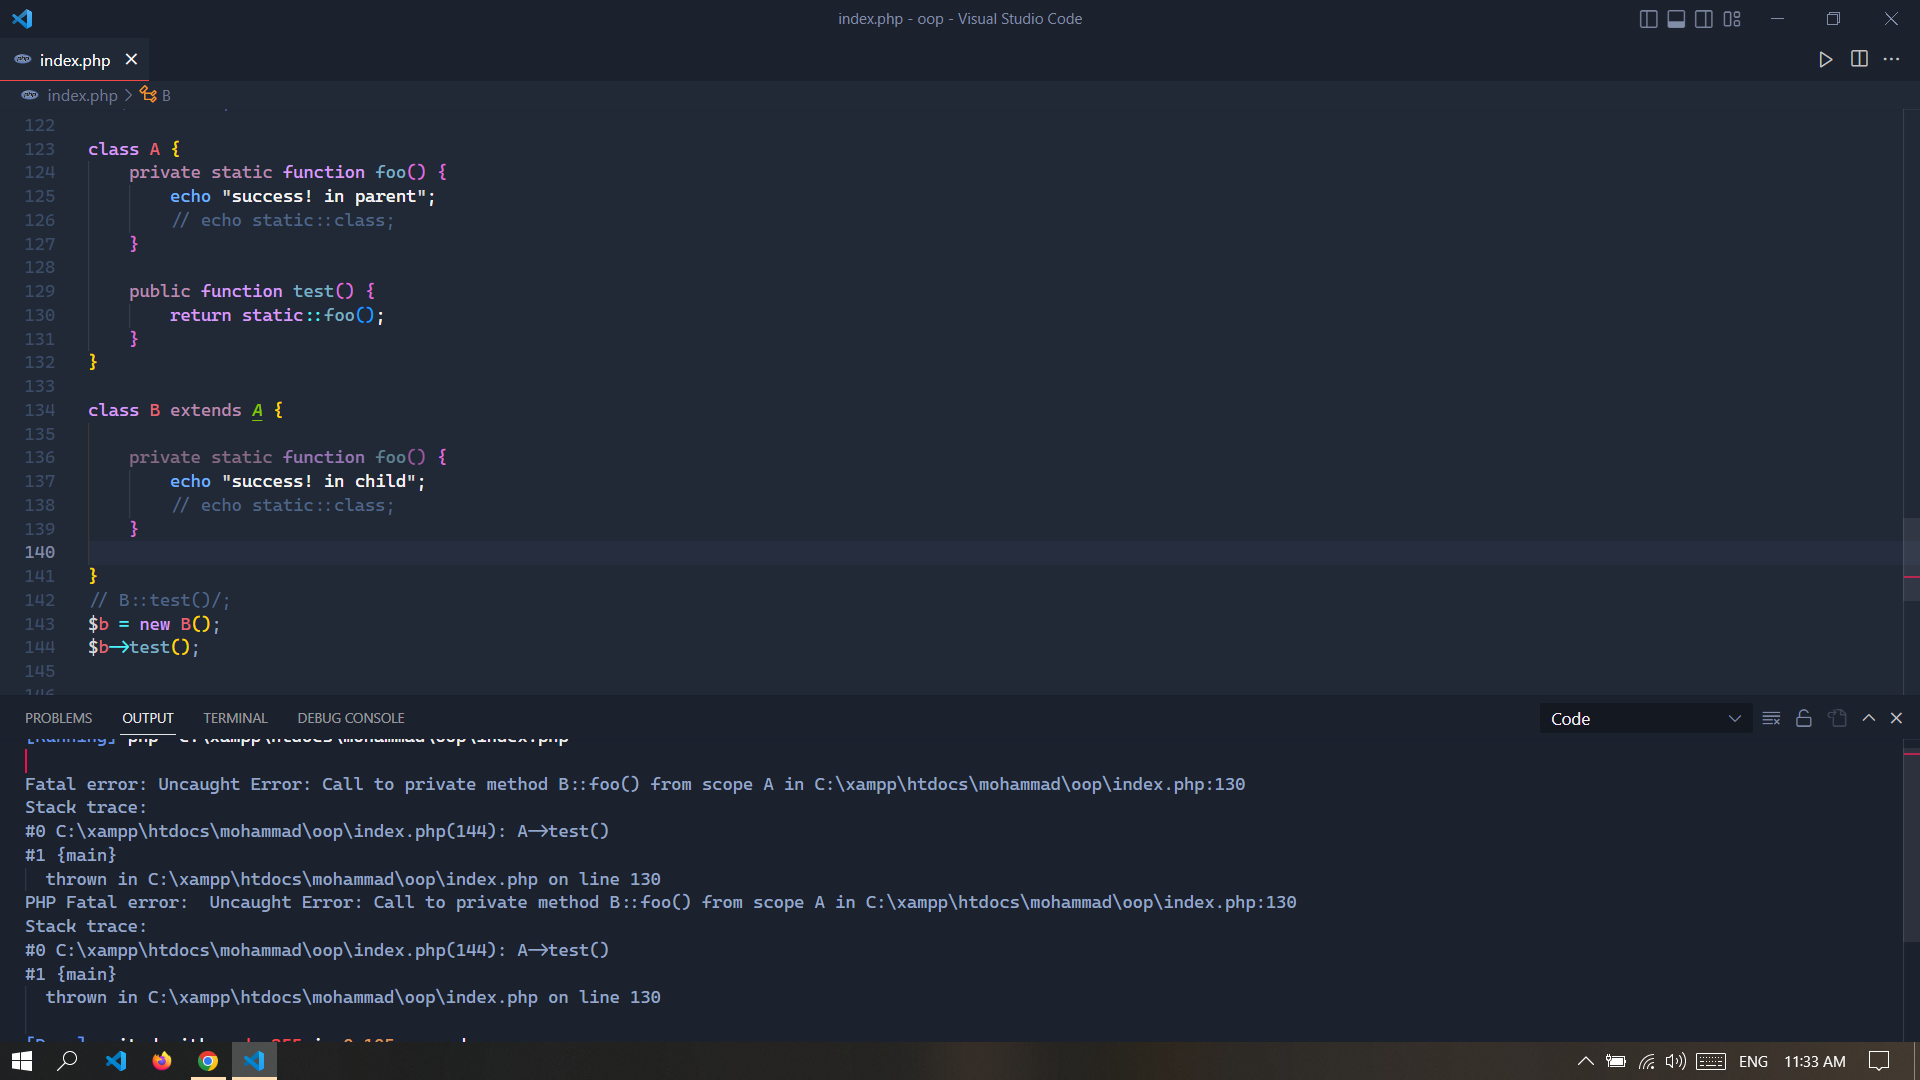
Task: Open the OUTPUT panel tab
Action: click(x=148, y=718)
